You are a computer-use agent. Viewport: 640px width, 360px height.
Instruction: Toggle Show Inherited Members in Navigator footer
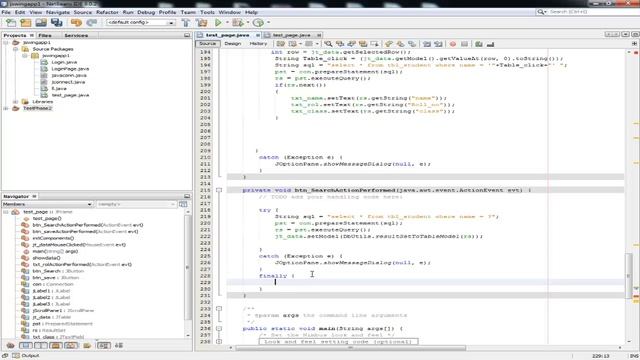coord(11,346)
